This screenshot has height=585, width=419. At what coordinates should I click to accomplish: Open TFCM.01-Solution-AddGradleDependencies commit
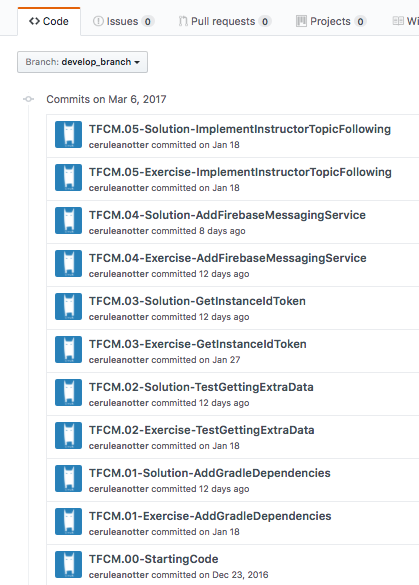[x=210, y=473]
